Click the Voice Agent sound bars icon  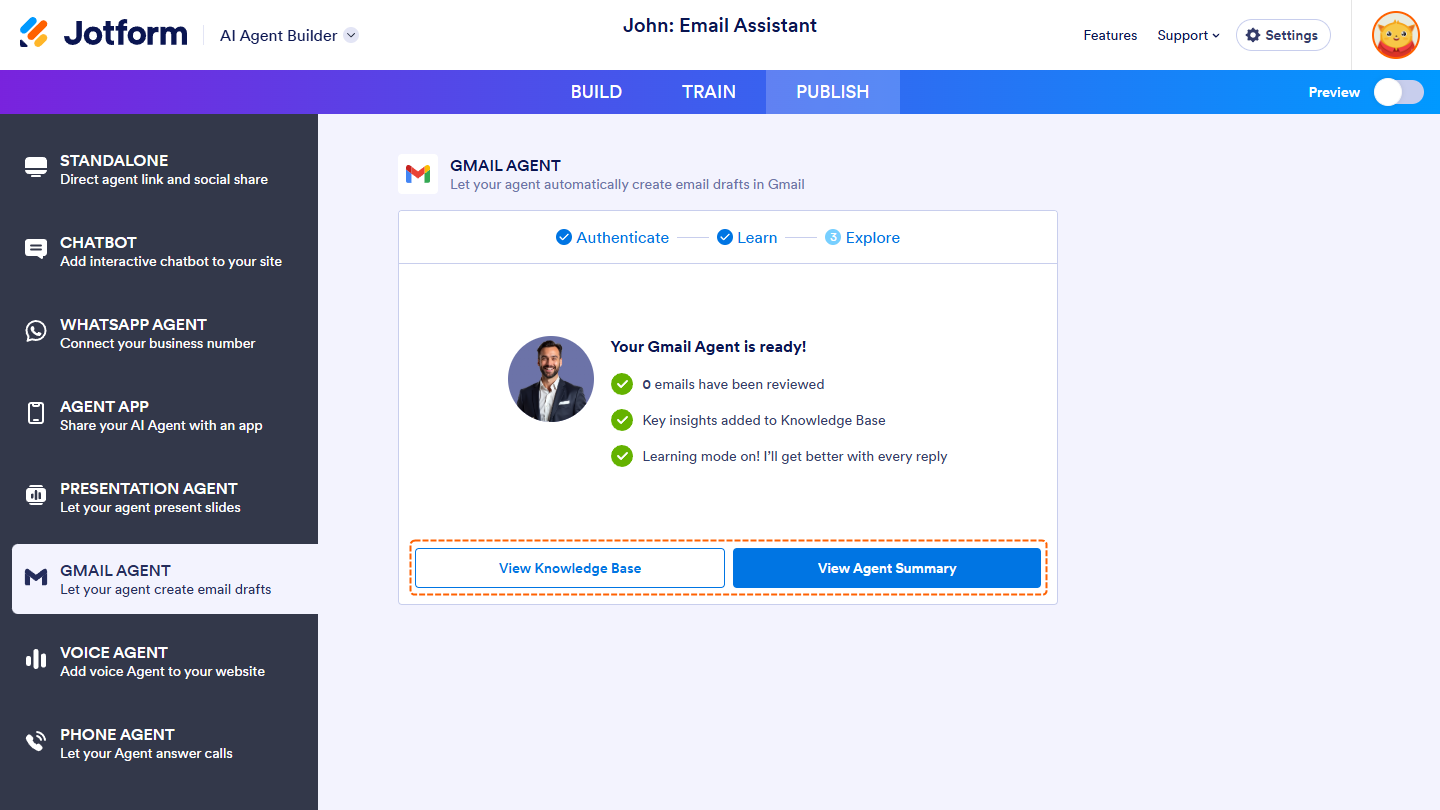click(36, 659)
